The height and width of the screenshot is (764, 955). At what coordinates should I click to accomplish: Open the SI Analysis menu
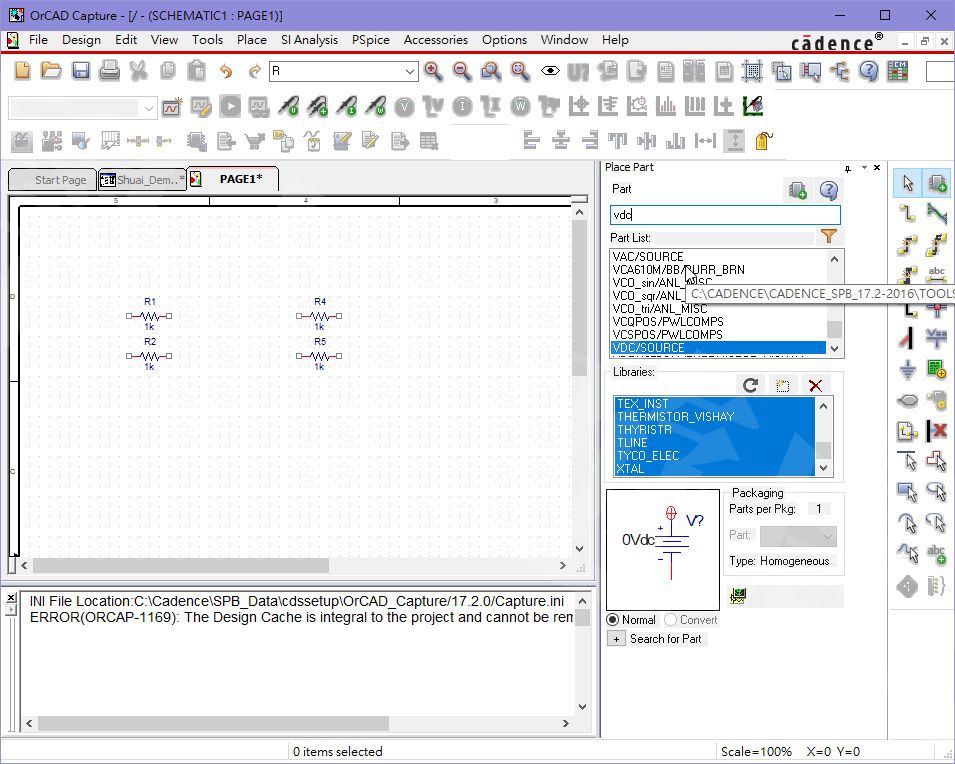309,40
